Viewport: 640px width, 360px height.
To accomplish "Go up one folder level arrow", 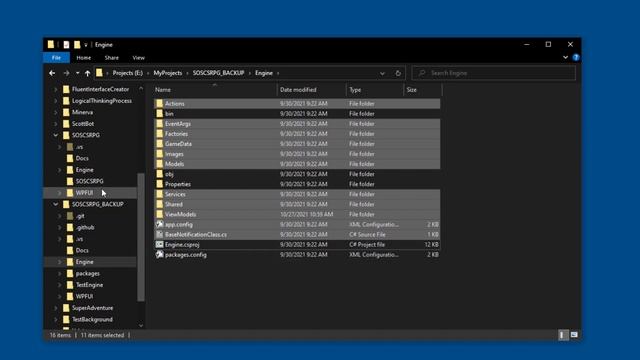I will point(87,73).
